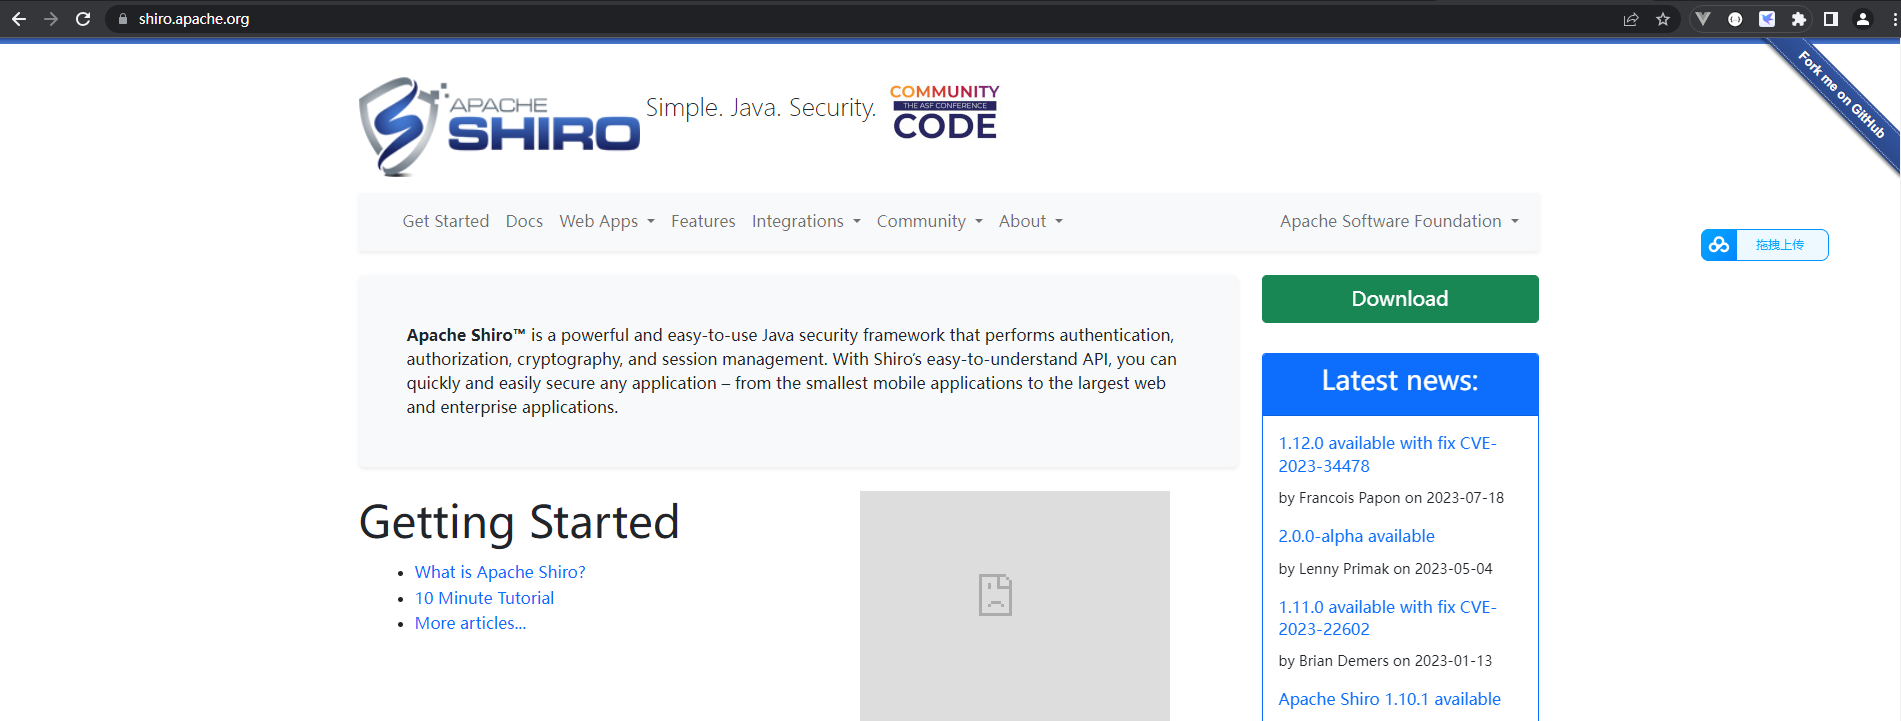Click the broken image placeholder
Screen dimensions: 1901x721
(x=1015, y=605)
